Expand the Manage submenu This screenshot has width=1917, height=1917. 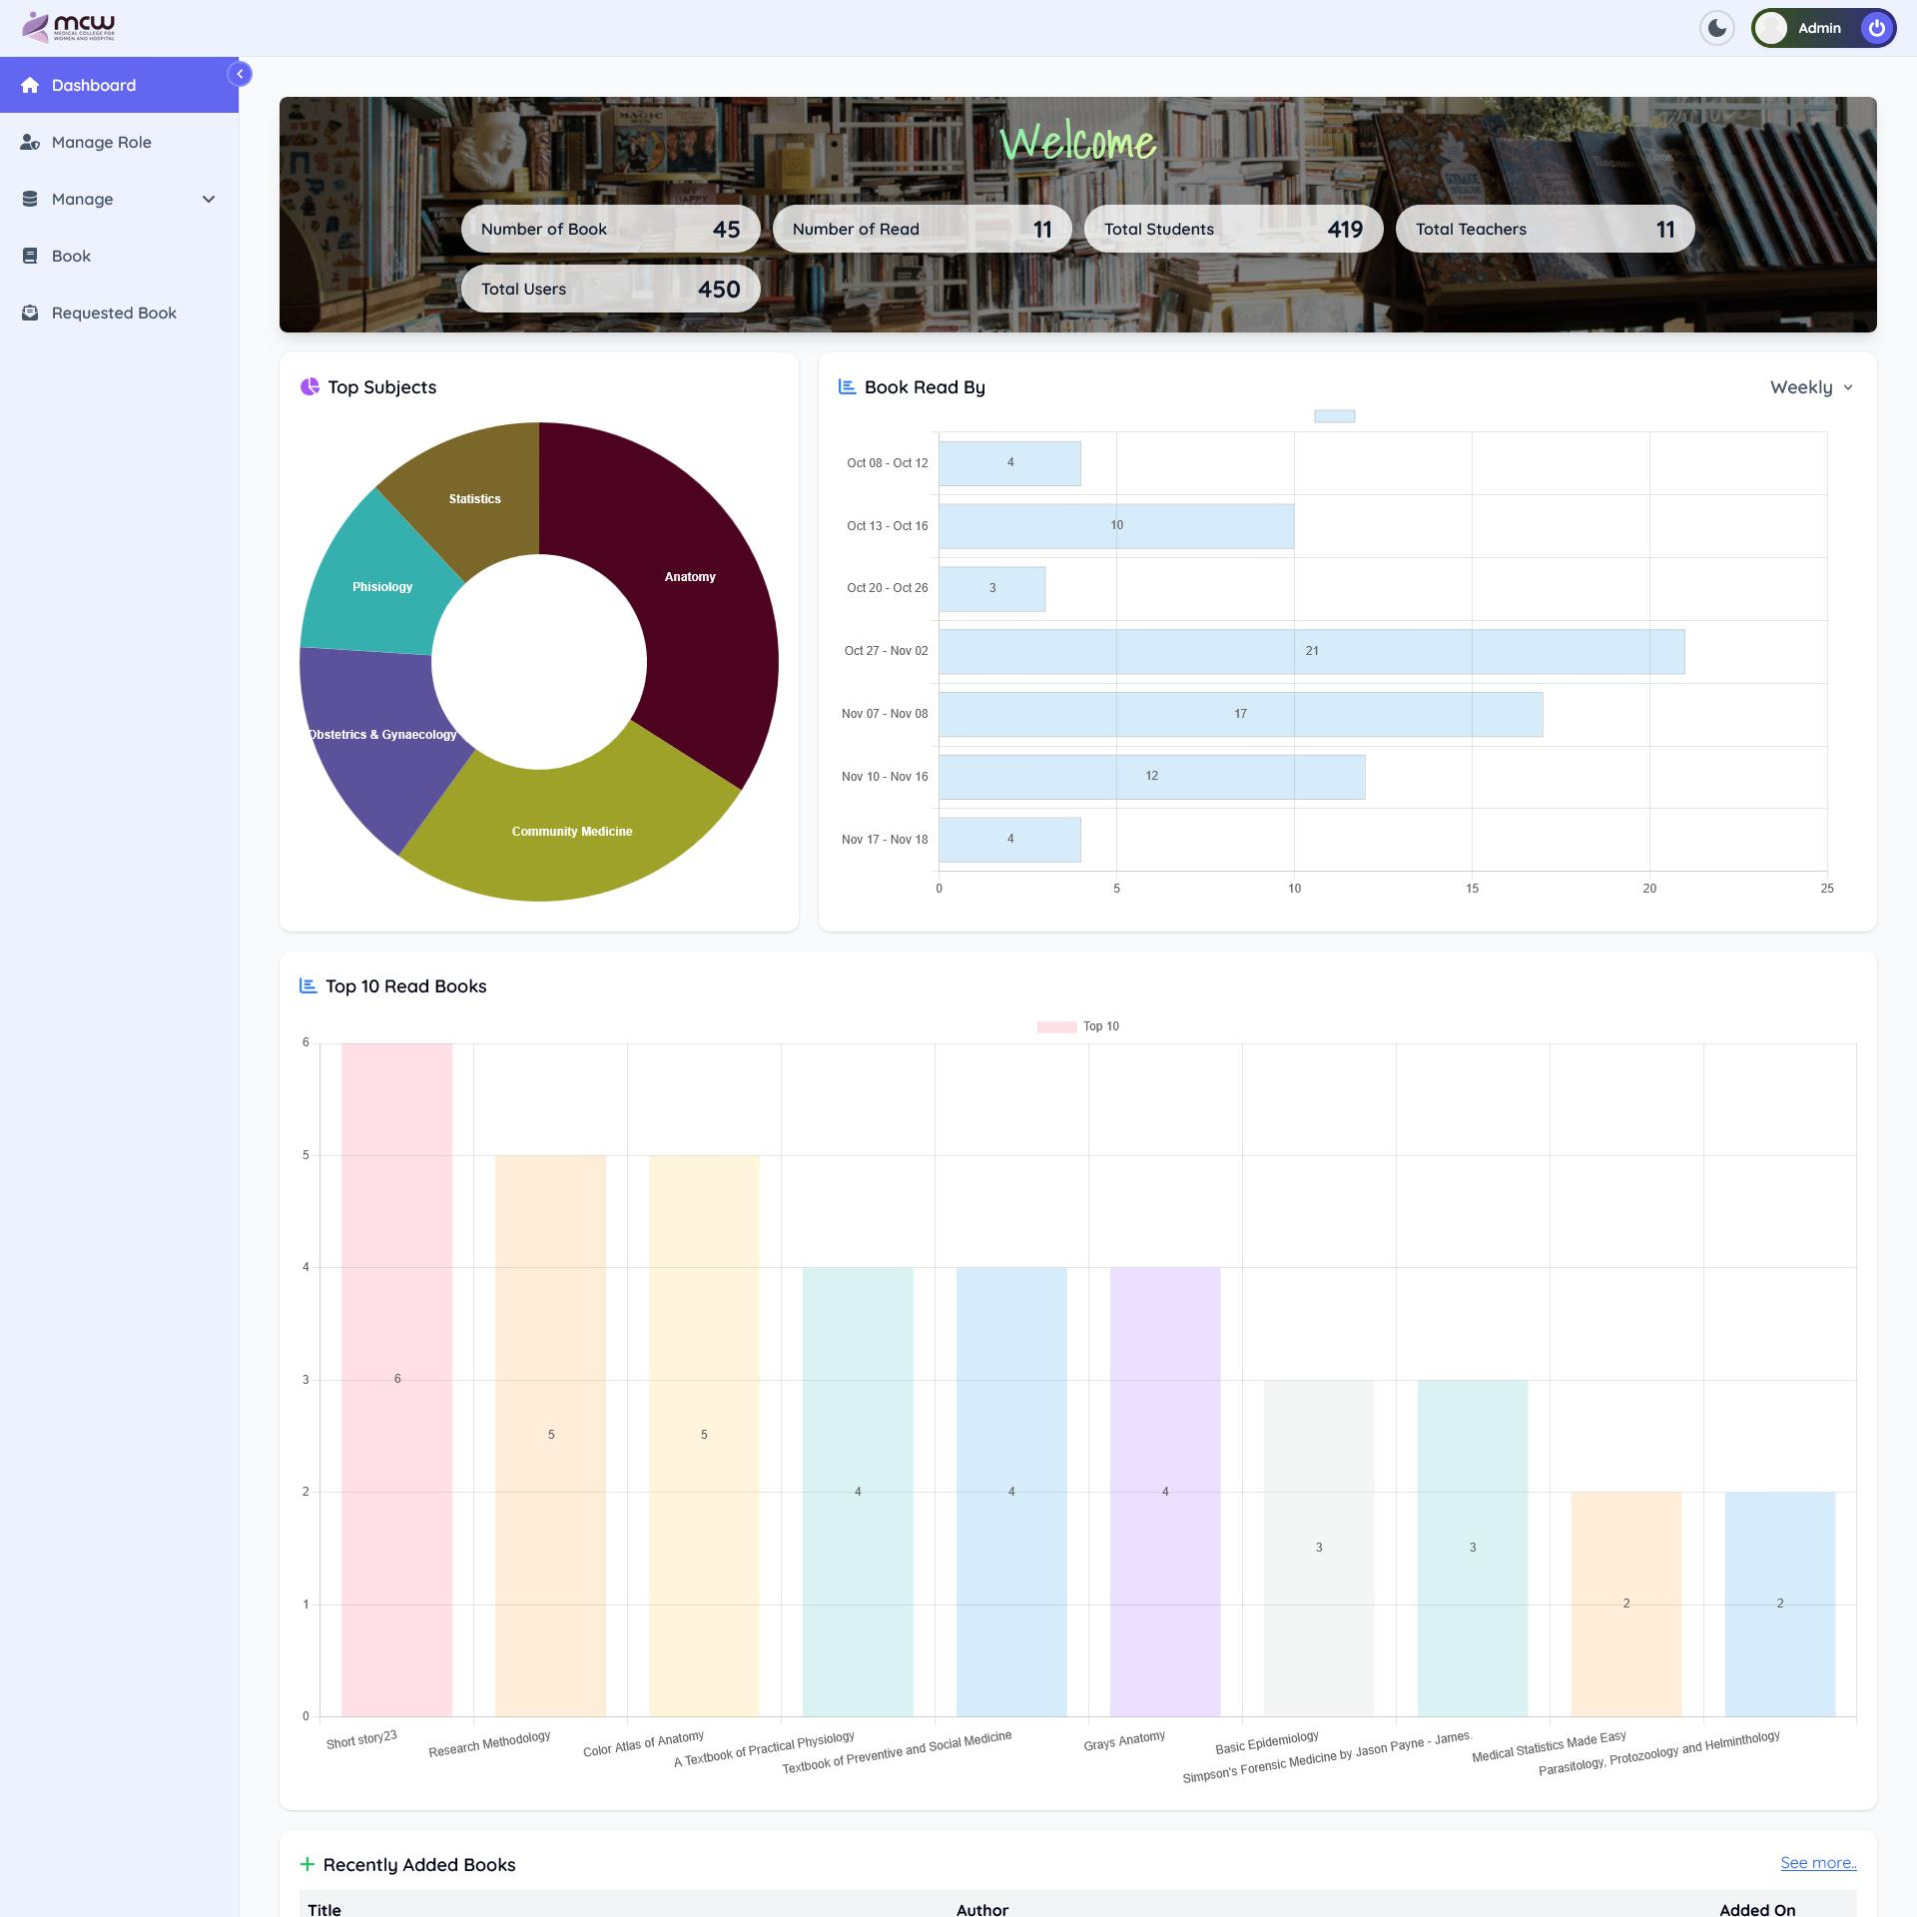tap(208, 199)
